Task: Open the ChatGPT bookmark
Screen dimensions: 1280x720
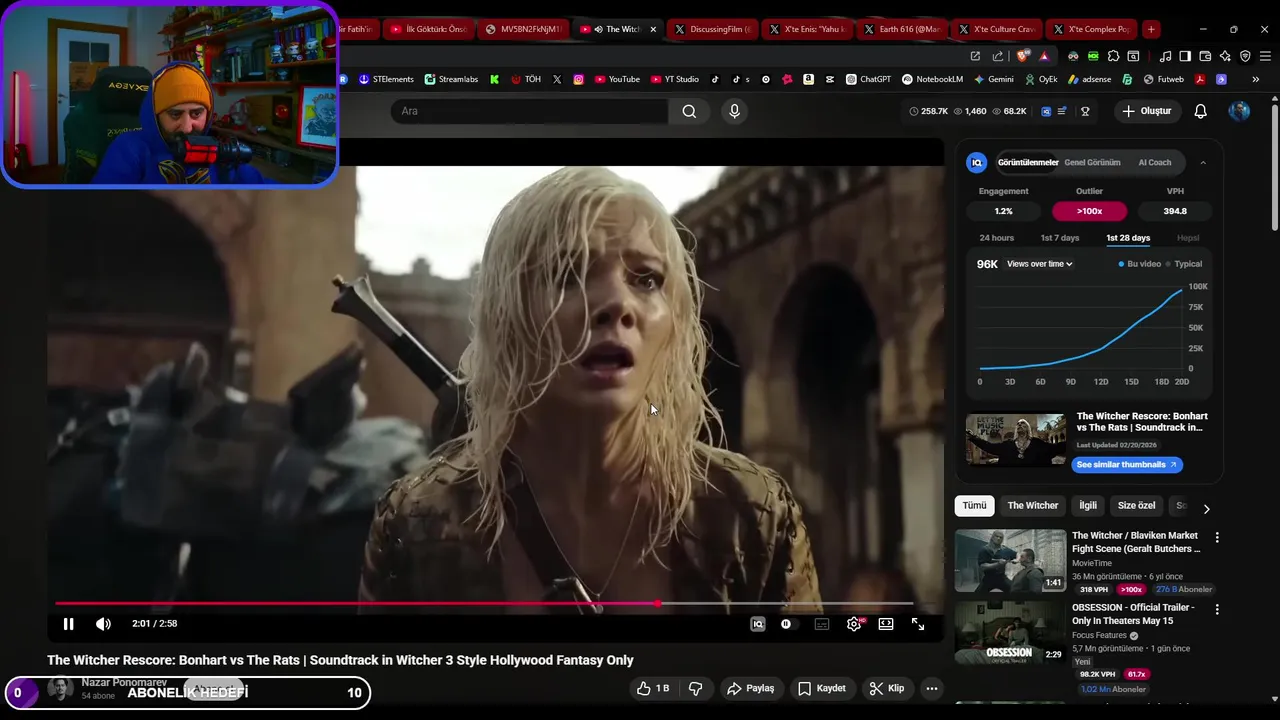Action: tap(868, 79)
